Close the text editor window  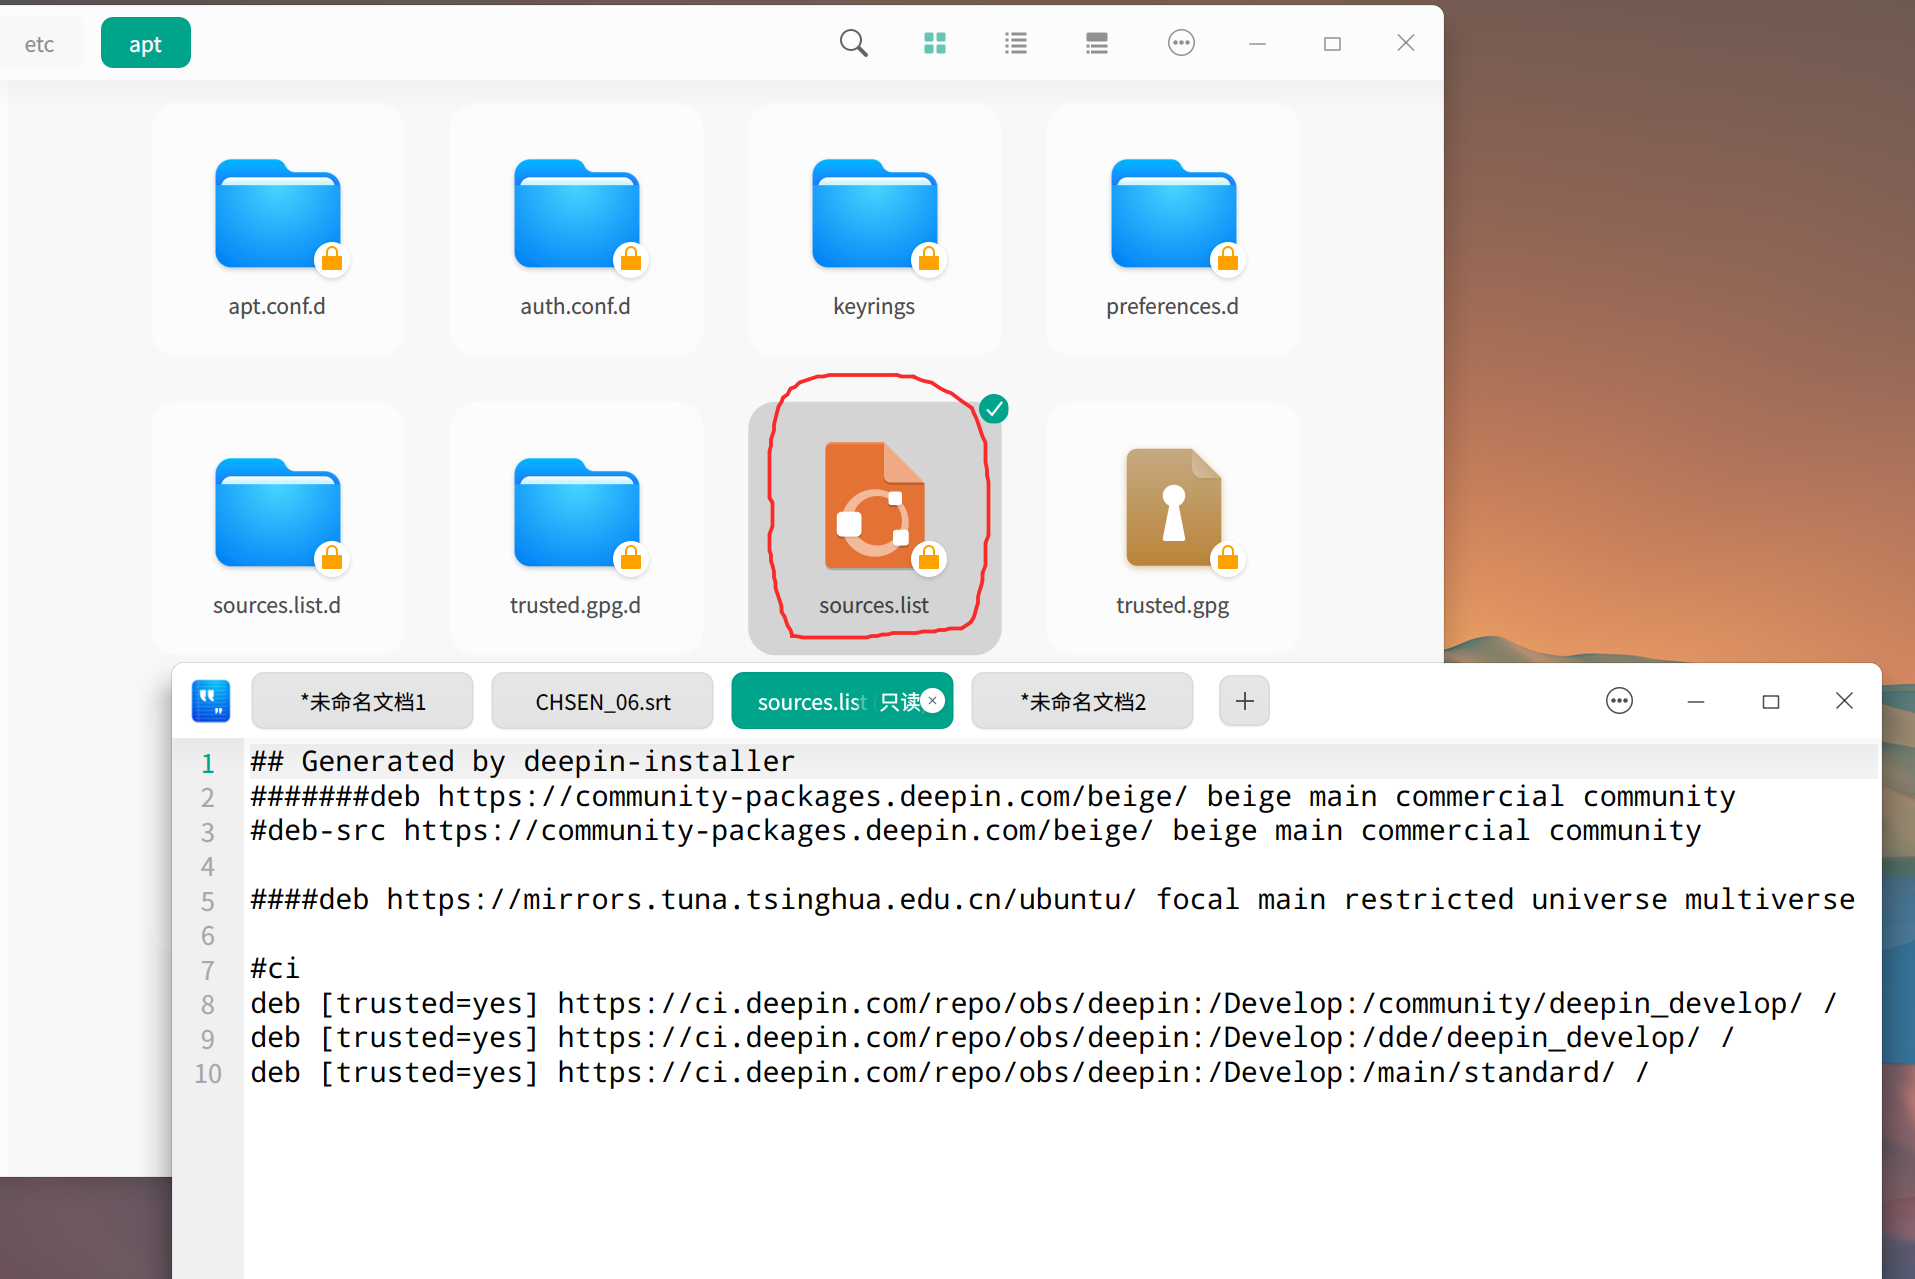[1845, 701]
